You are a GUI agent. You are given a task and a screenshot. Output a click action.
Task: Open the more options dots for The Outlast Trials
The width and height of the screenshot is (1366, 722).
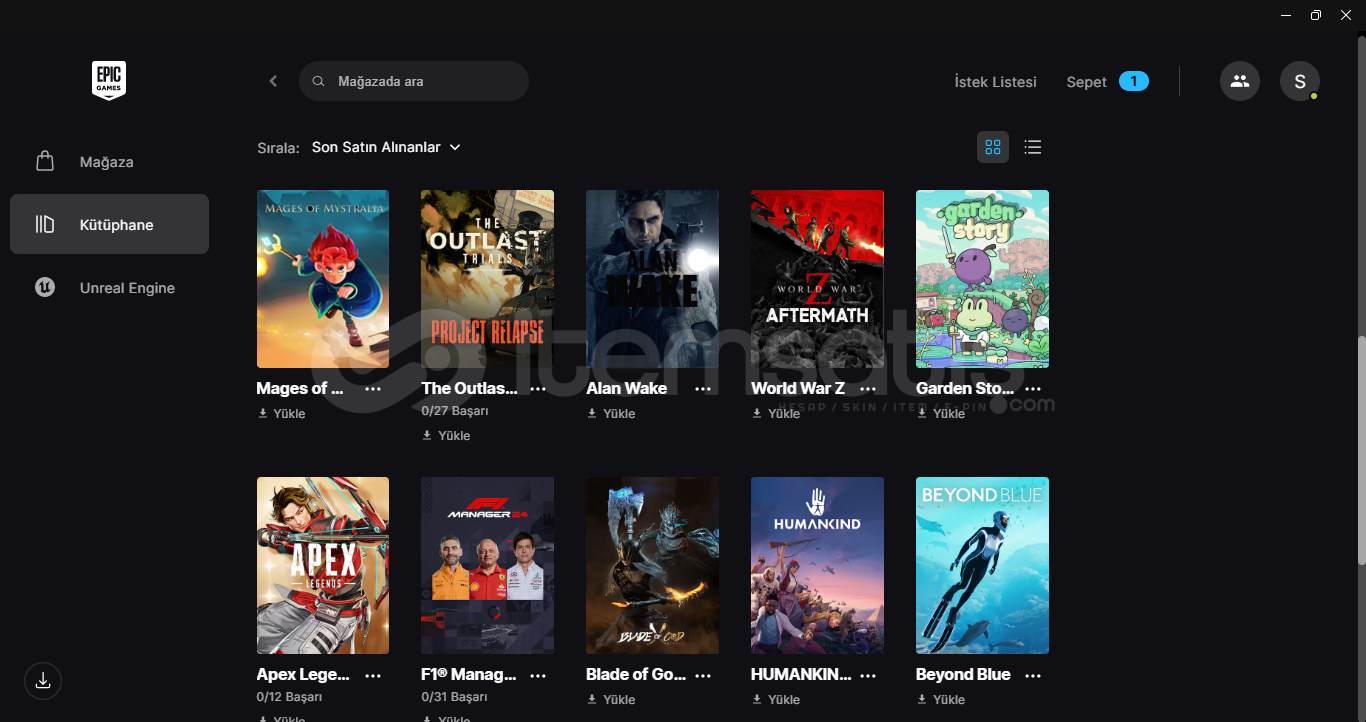click(x=538, y=389)
